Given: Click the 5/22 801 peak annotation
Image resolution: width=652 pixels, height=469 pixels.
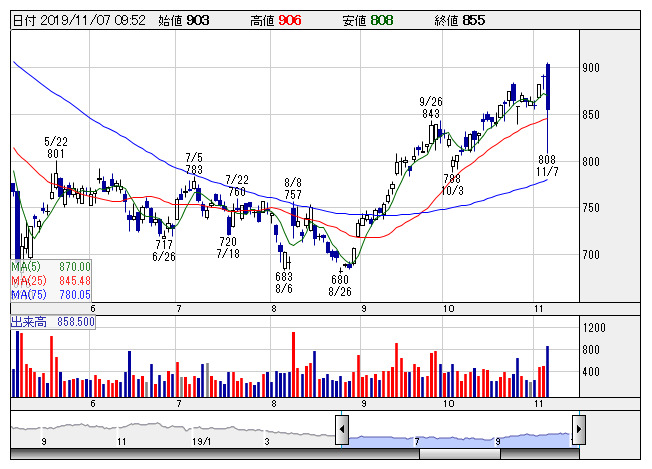Looking at the screenshot, I should pos(56,148).
